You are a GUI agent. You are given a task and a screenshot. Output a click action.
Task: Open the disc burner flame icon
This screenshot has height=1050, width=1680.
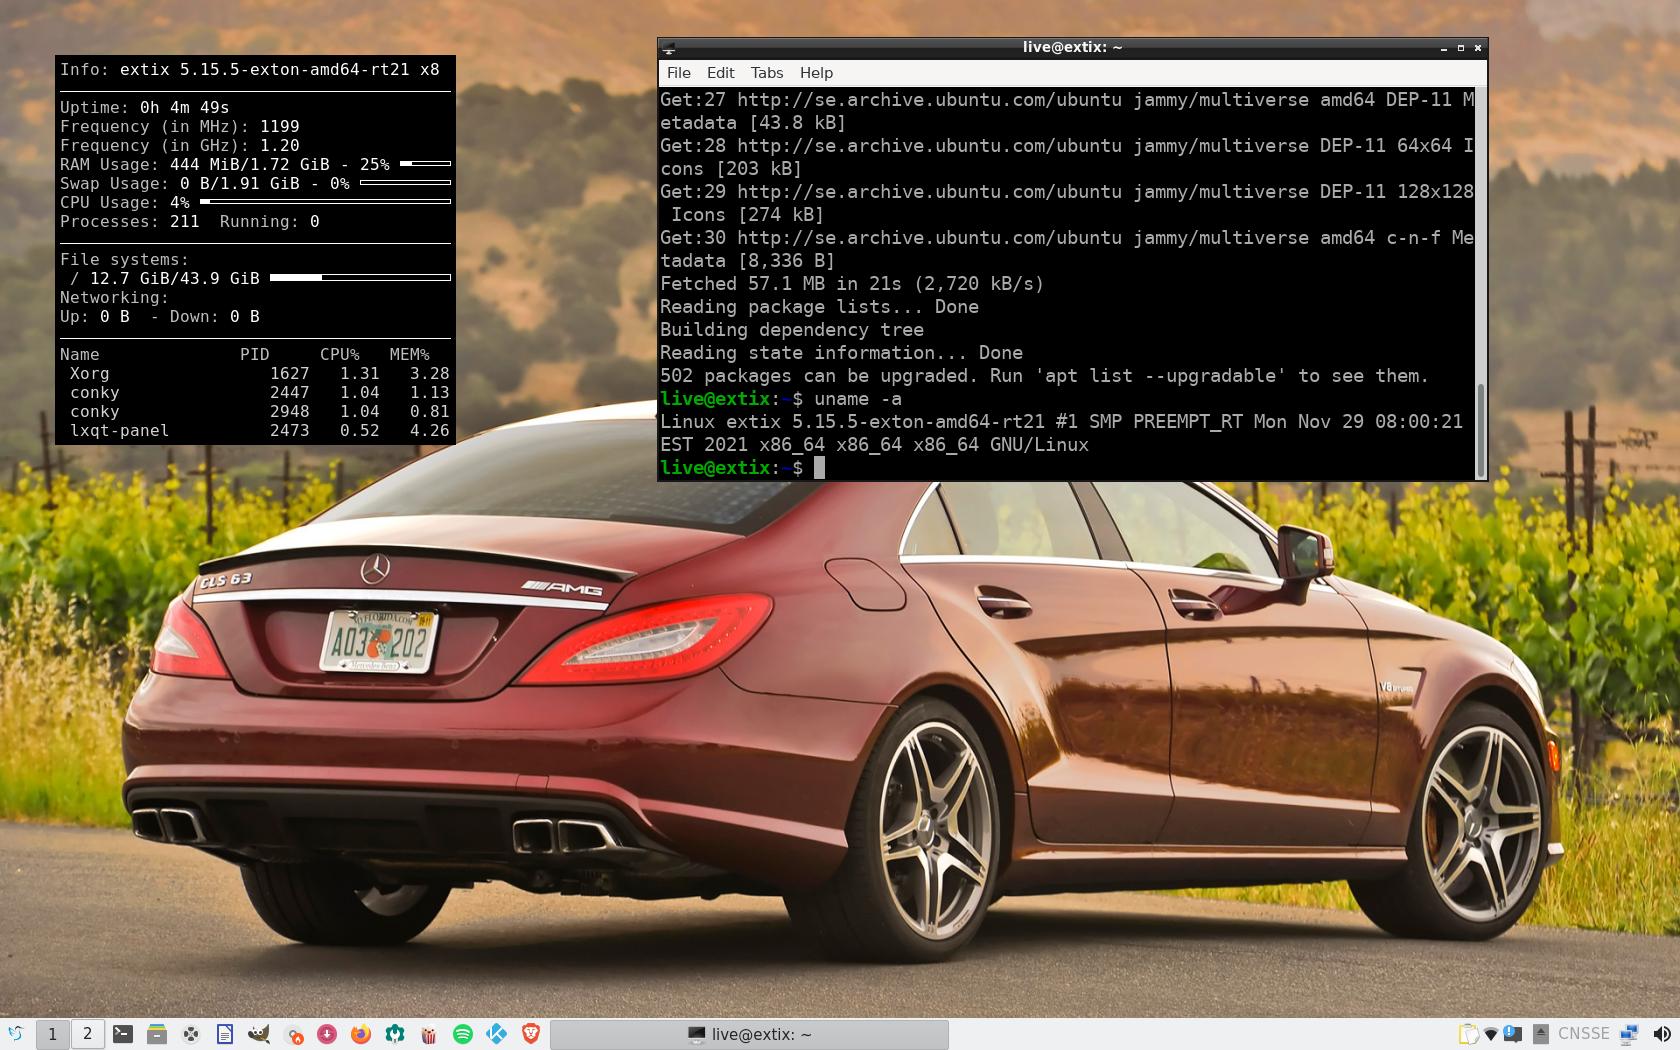click(x=293, y=1034)
